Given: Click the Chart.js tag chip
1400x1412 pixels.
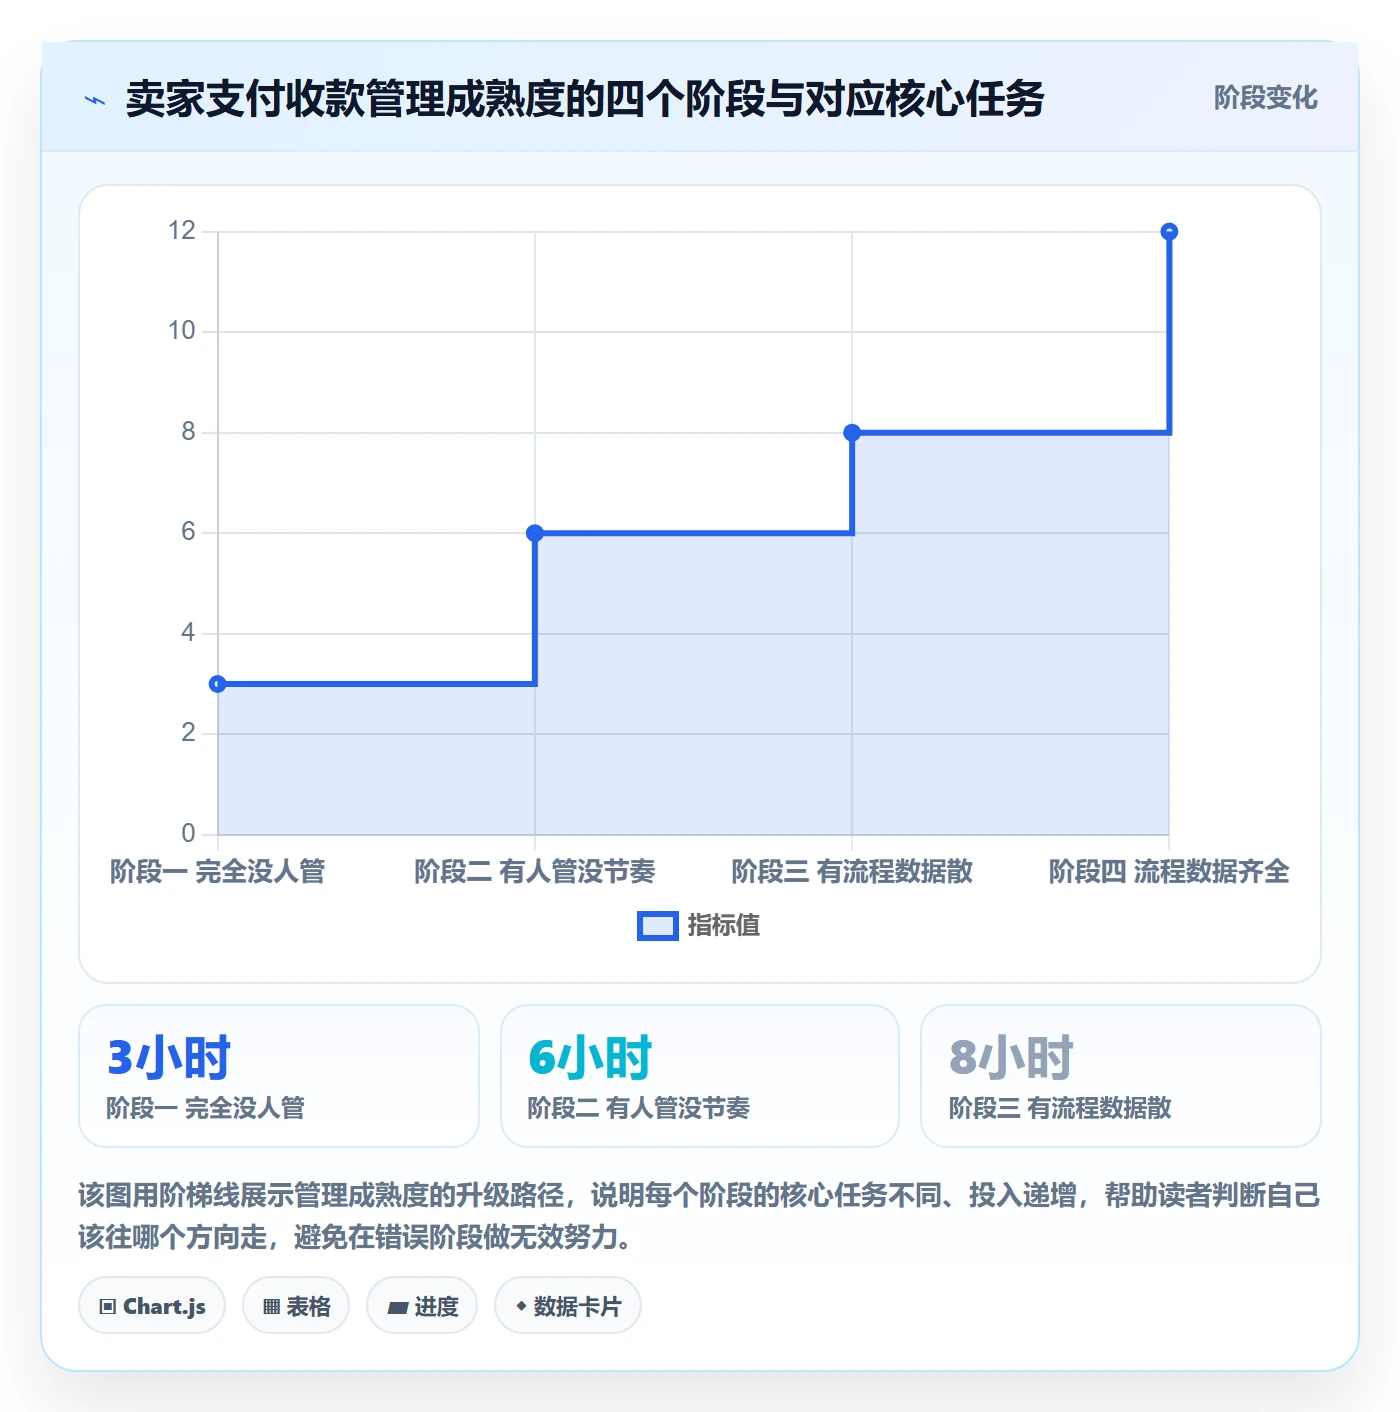Looking at the screenshot, I should click(152, 1306).
